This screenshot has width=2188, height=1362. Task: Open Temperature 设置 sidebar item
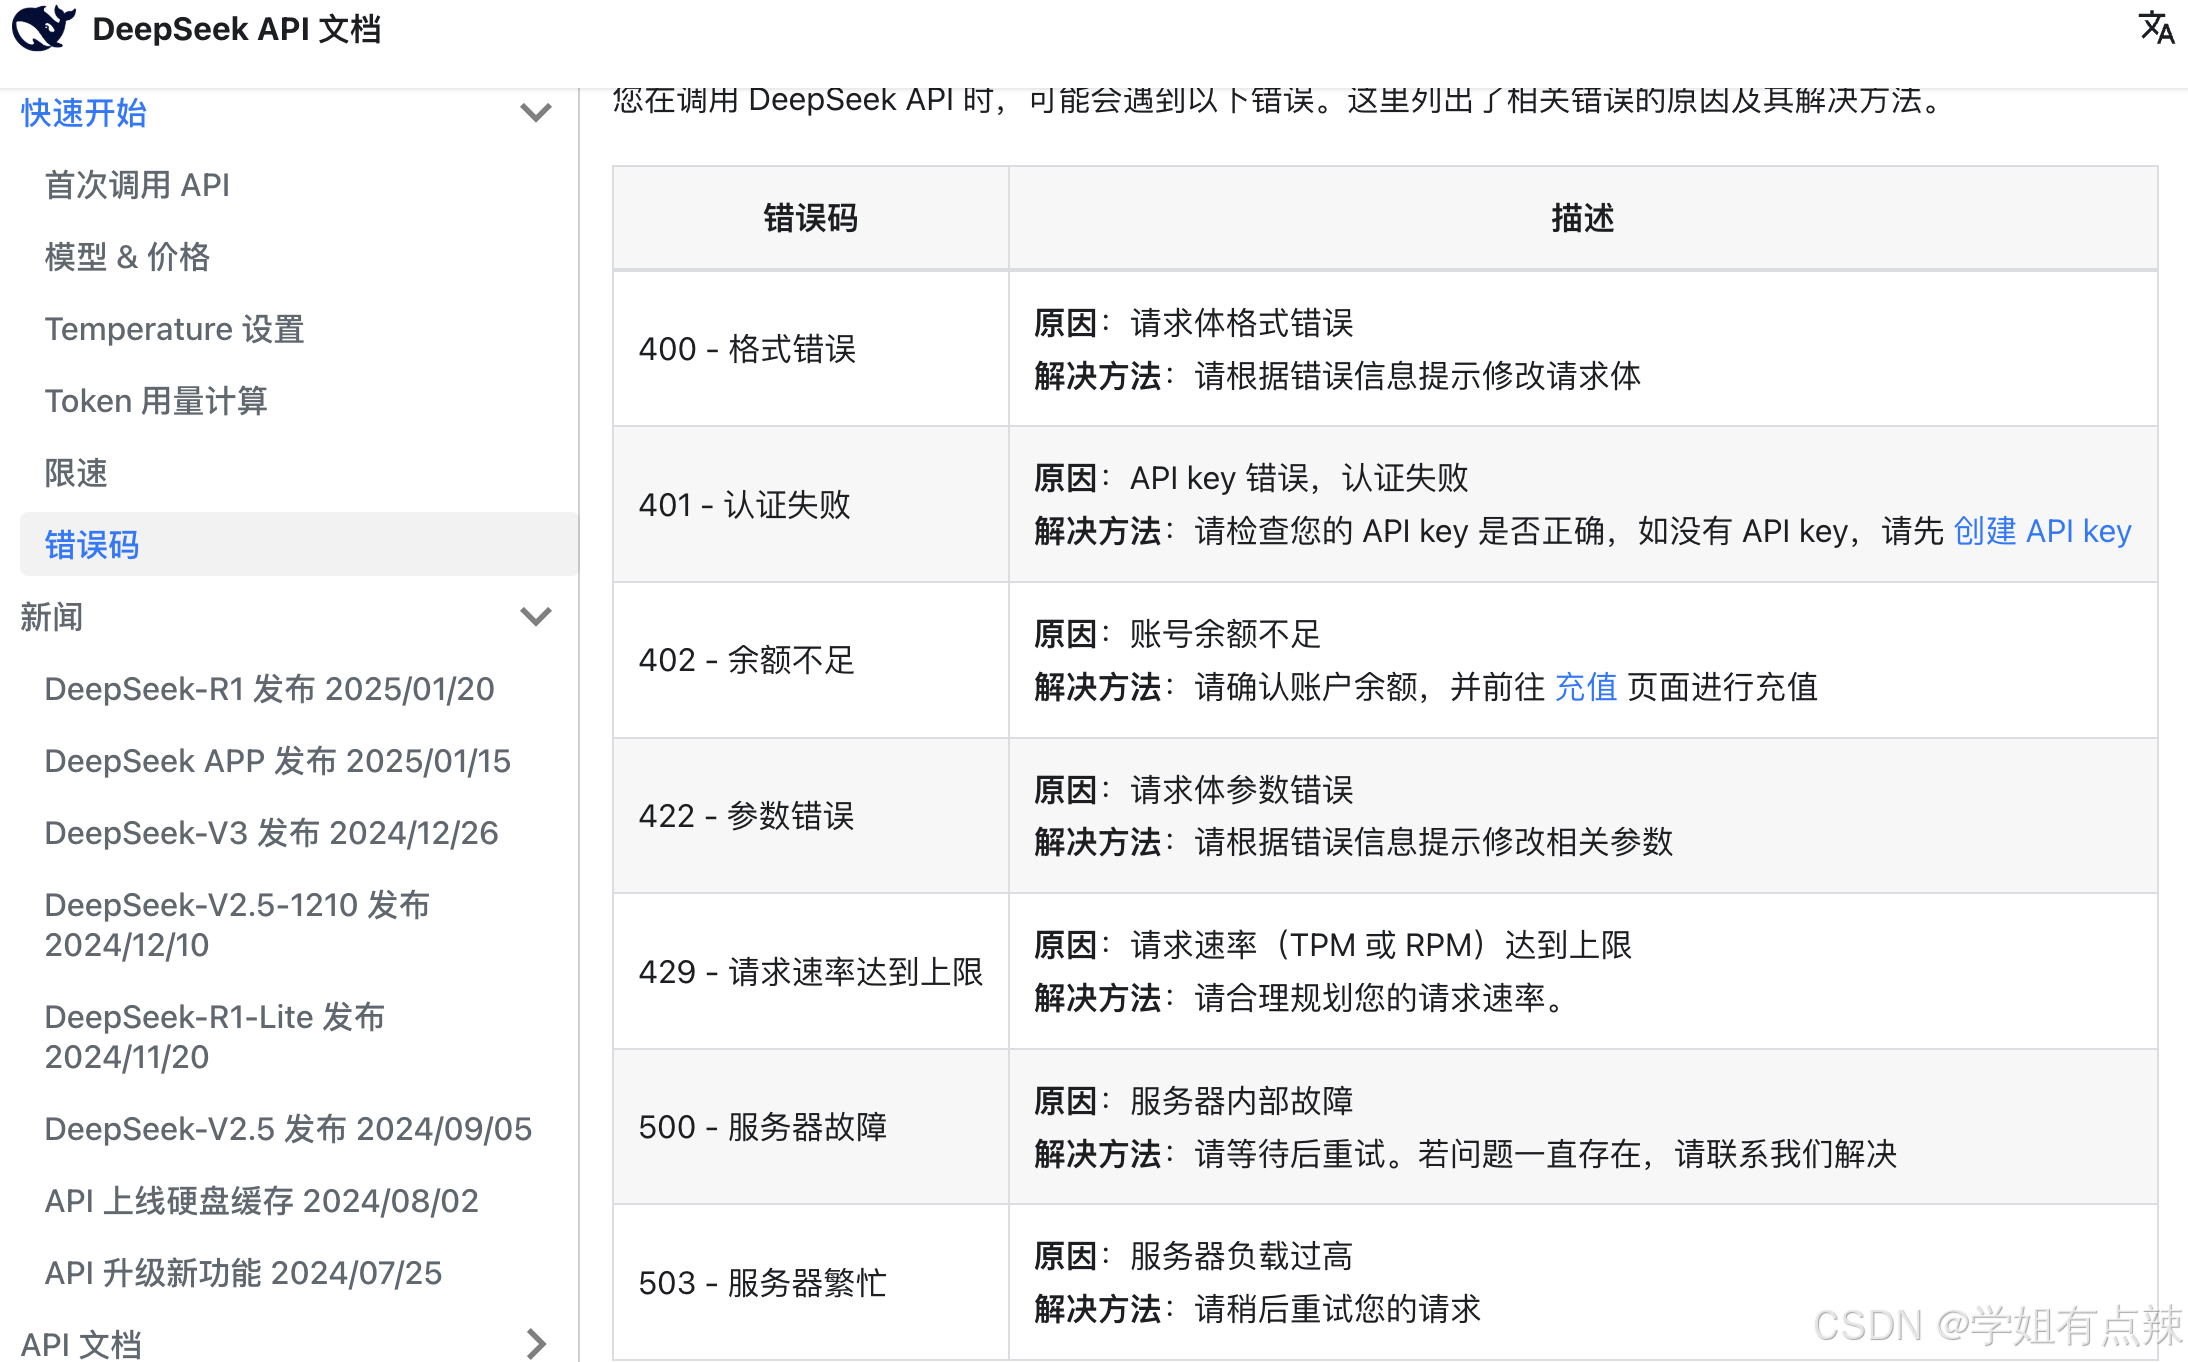[175, 329]
